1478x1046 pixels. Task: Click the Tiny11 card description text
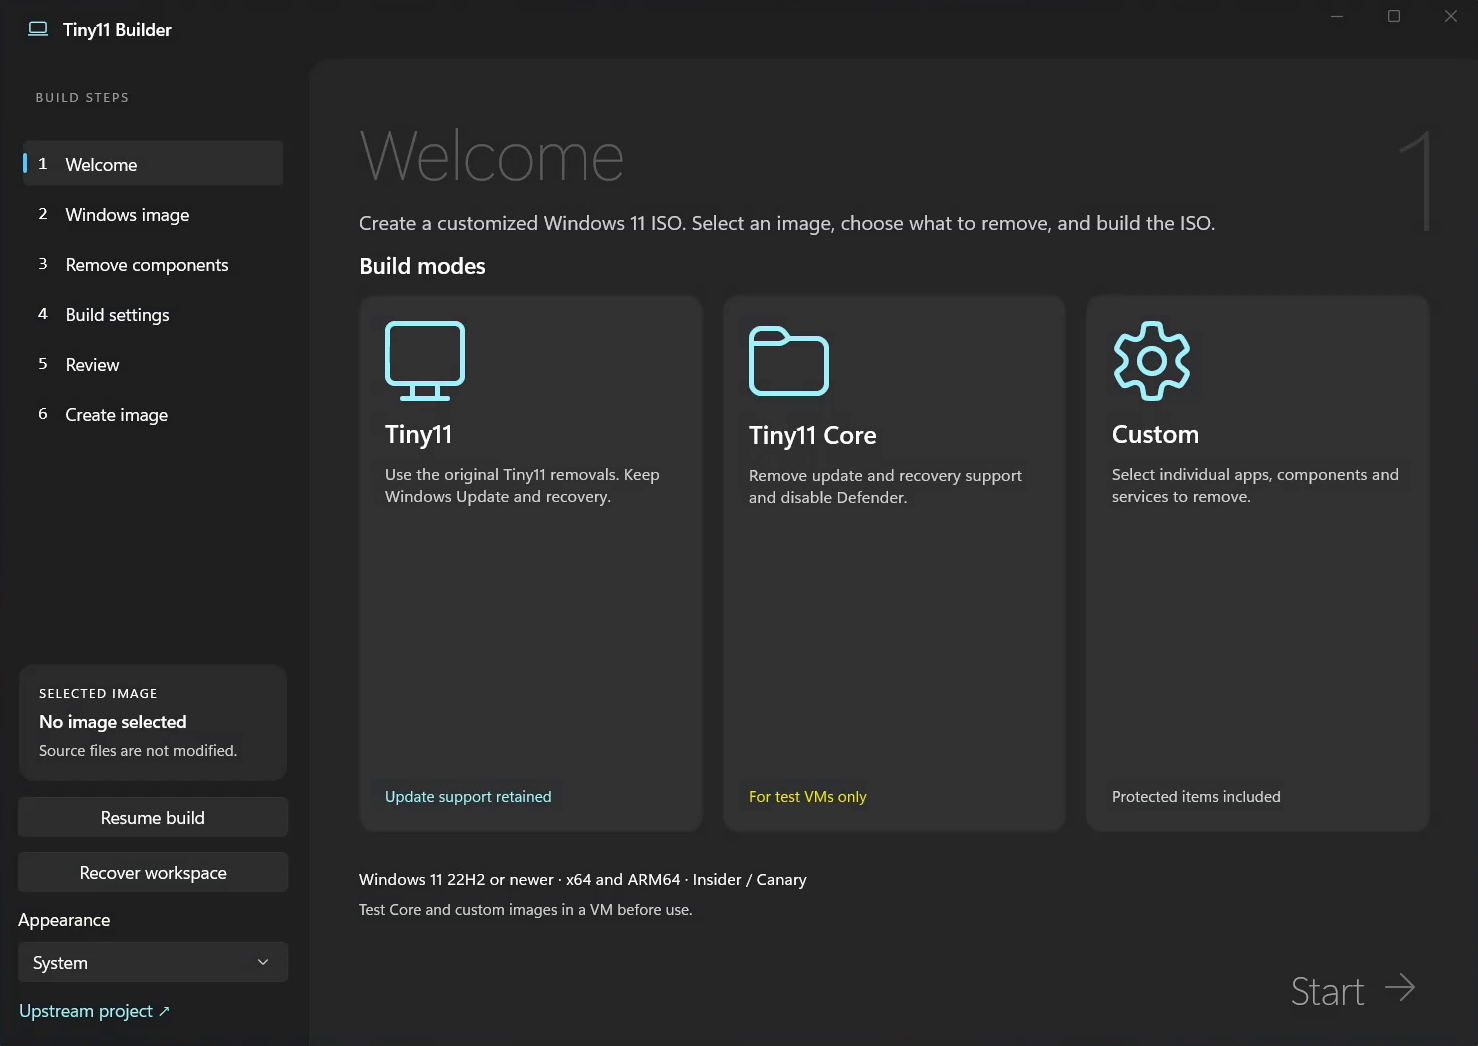click(522, 485)
